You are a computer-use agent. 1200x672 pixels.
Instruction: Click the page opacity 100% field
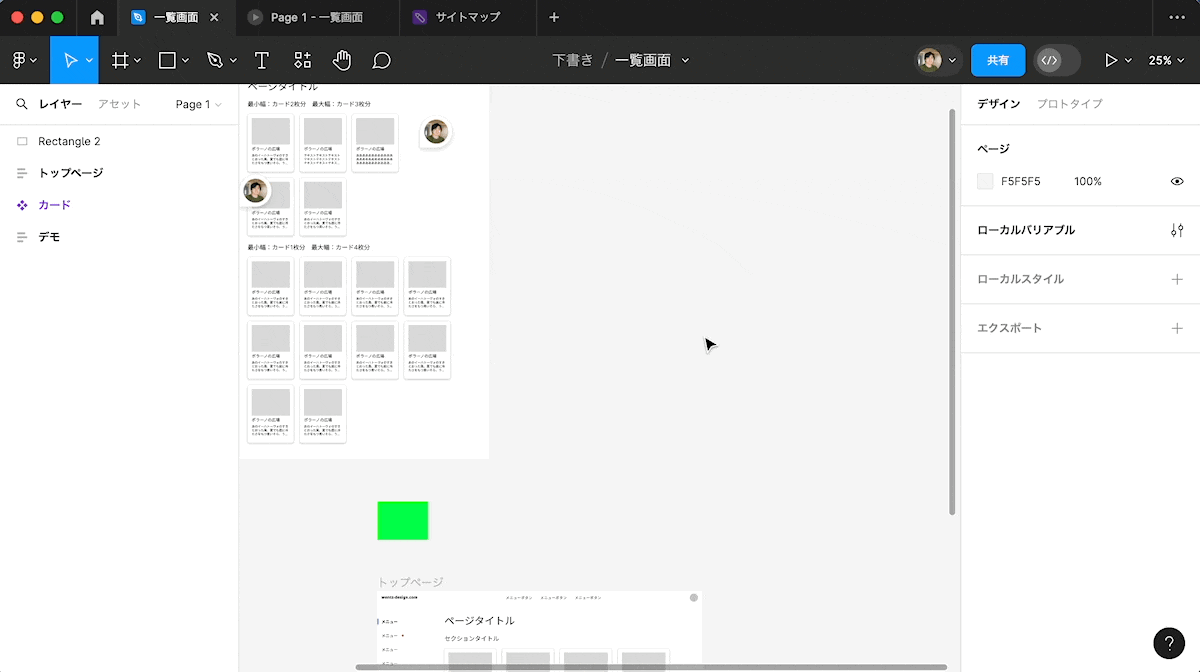[1088, 181]
